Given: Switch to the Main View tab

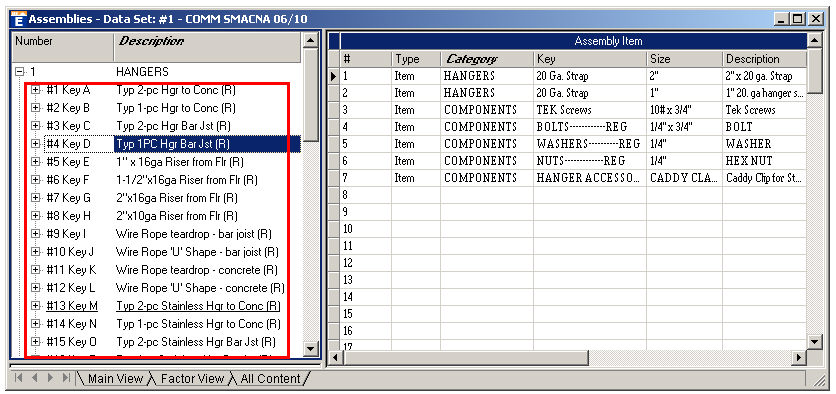Looking at the screenshot, I should point(115,379).
